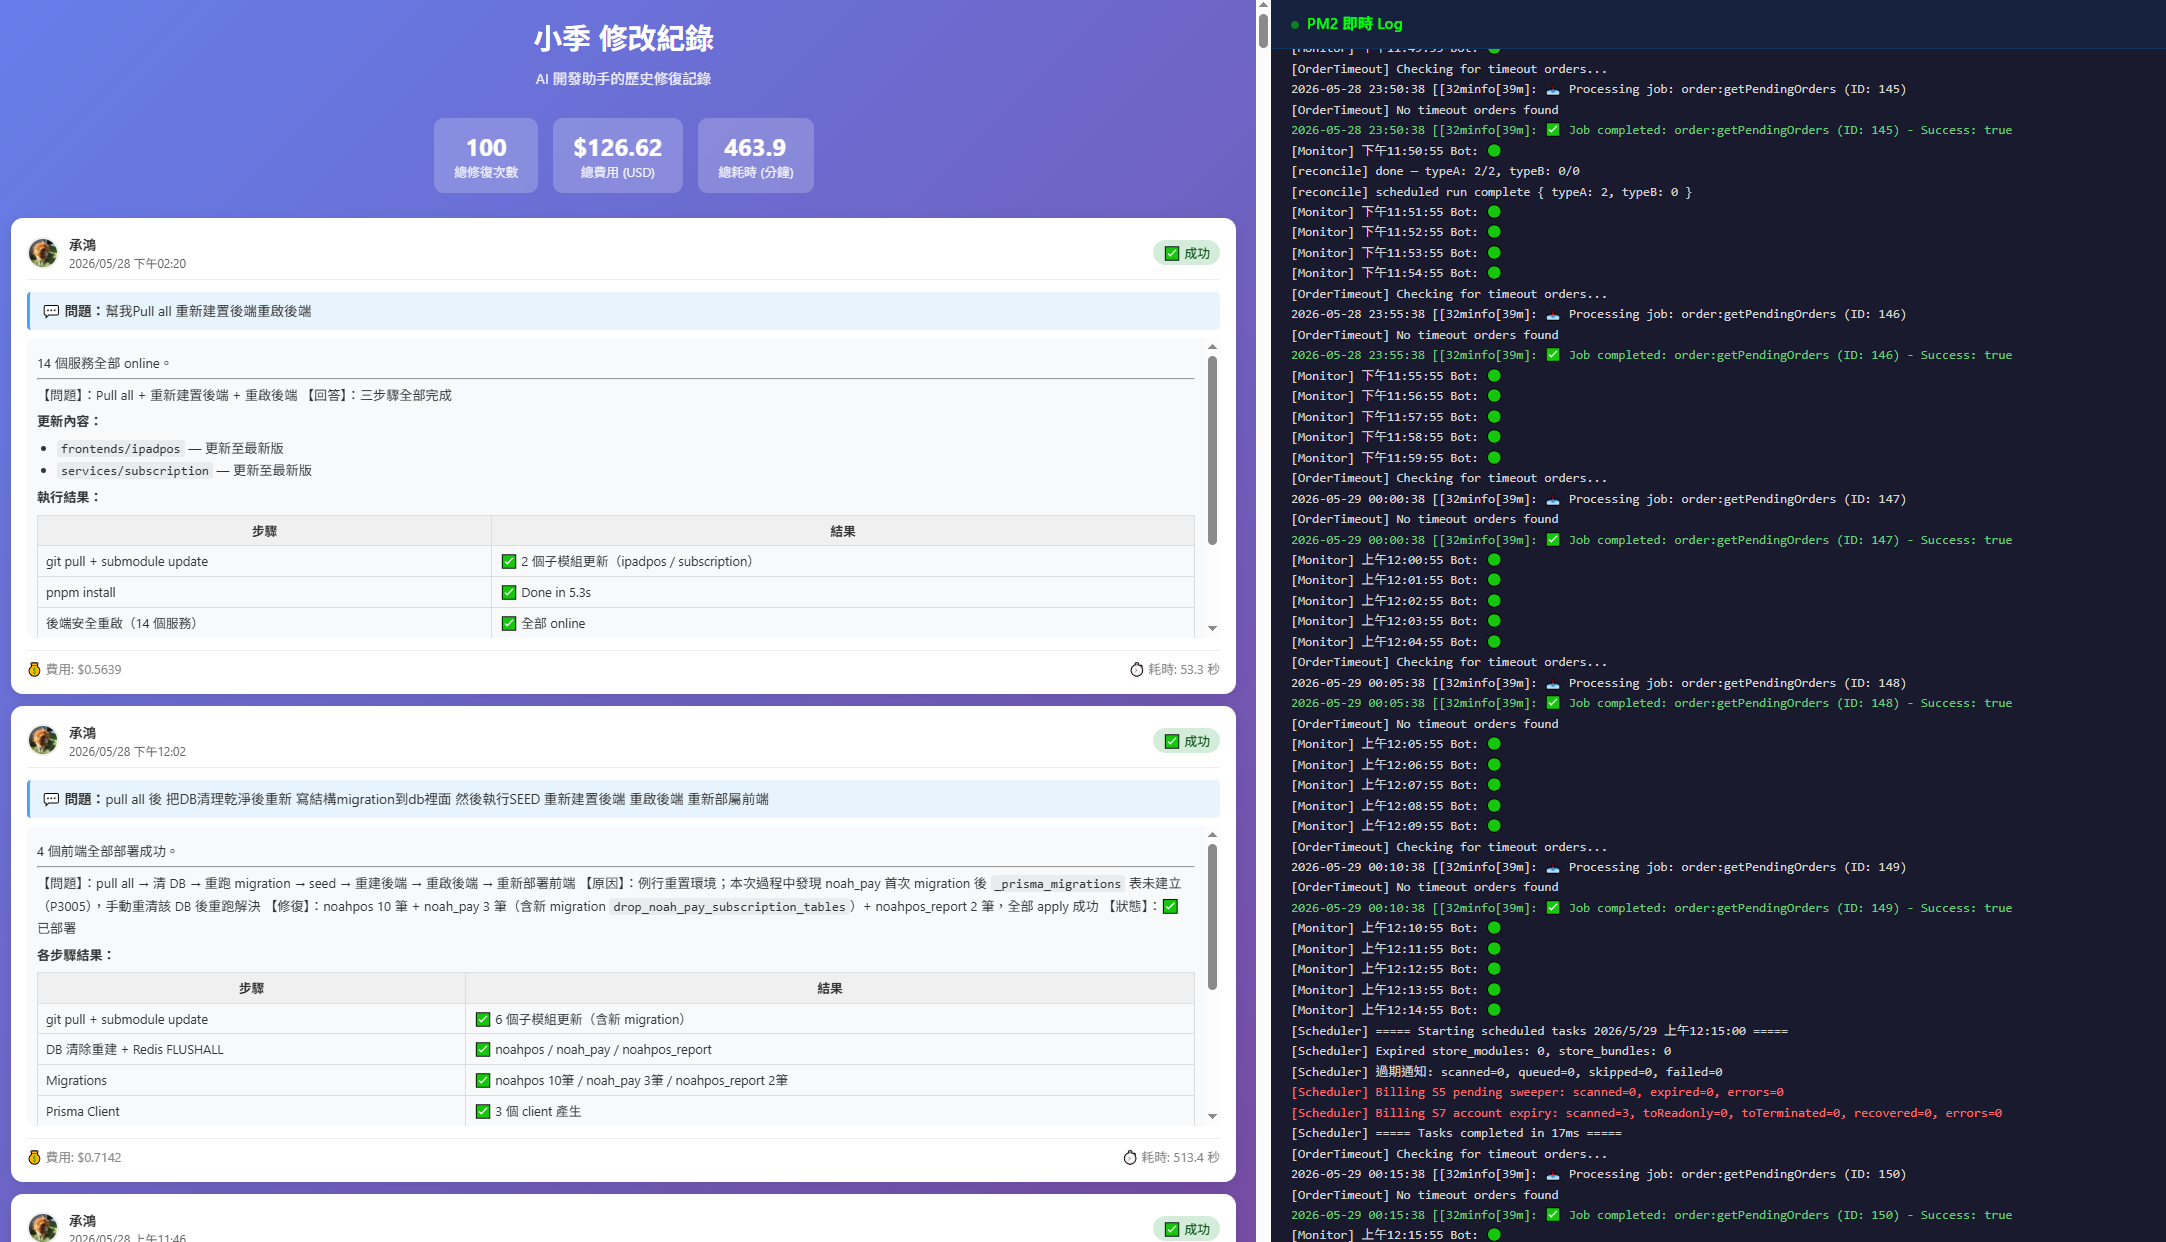
Task: Click the 步驟 header in the 執行結果 table
Action: (264, 531)
